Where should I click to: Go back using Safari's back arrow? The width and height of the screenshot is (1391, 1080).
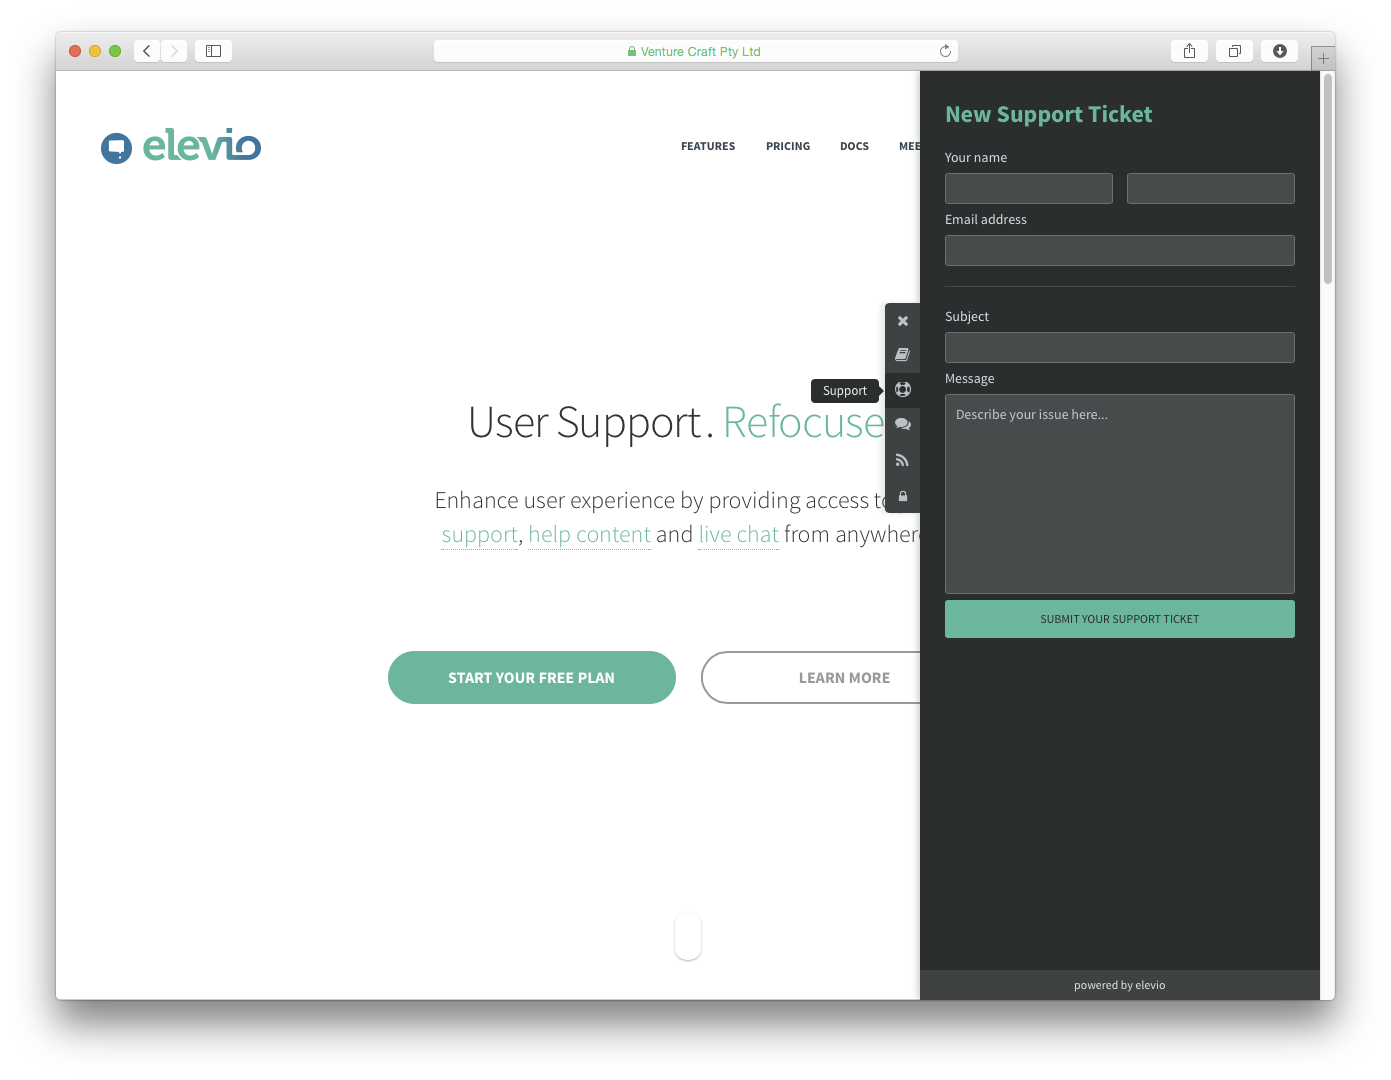coord(147,51)
